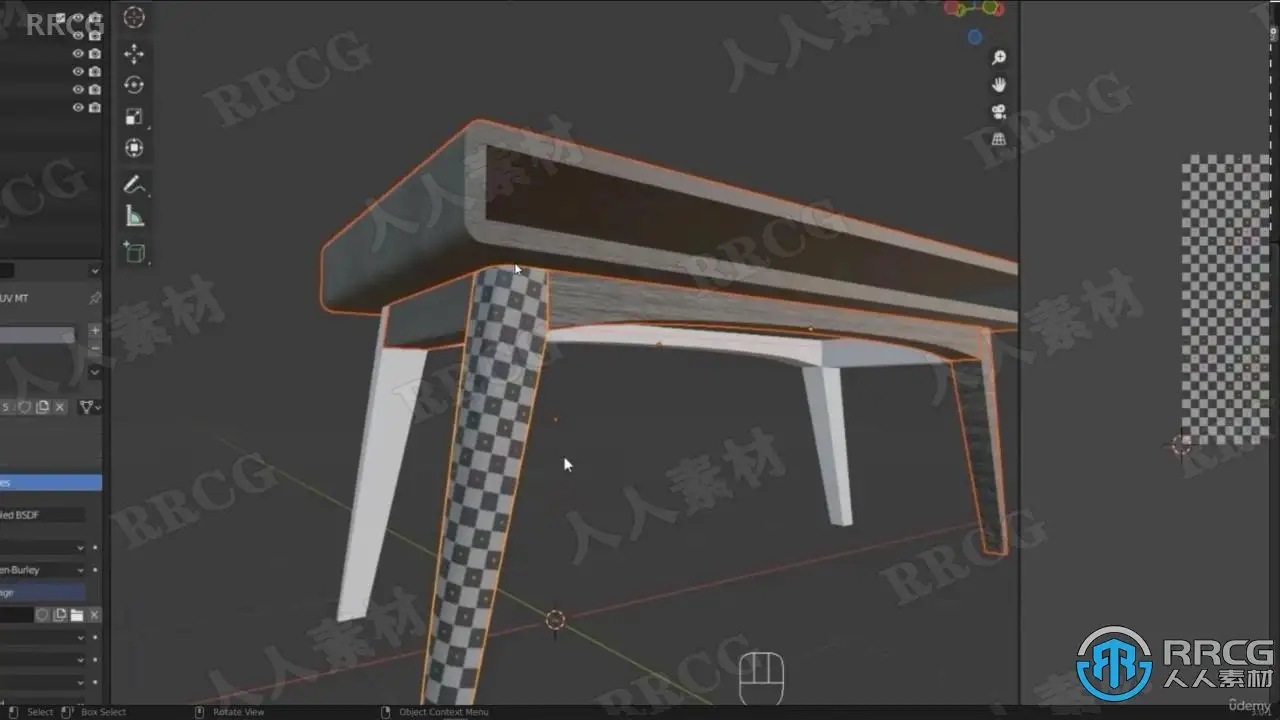
Task: Click the checker texture in UV editor
Action: coord(1225,300)
